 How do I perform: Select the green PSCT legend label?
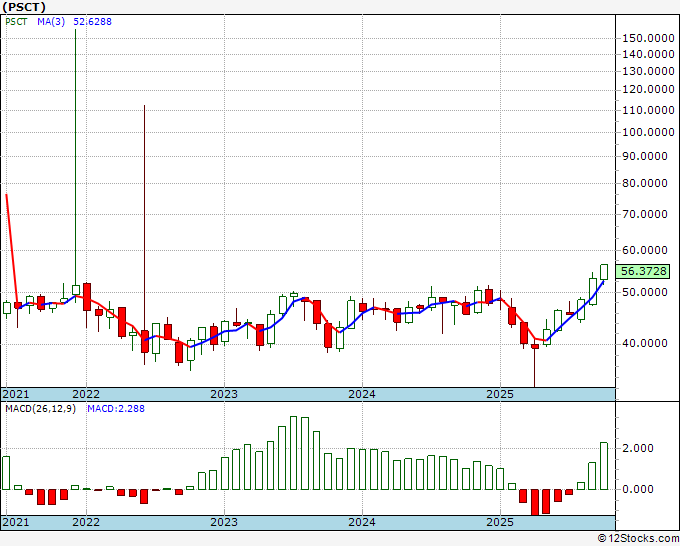[x=16, y=22]
